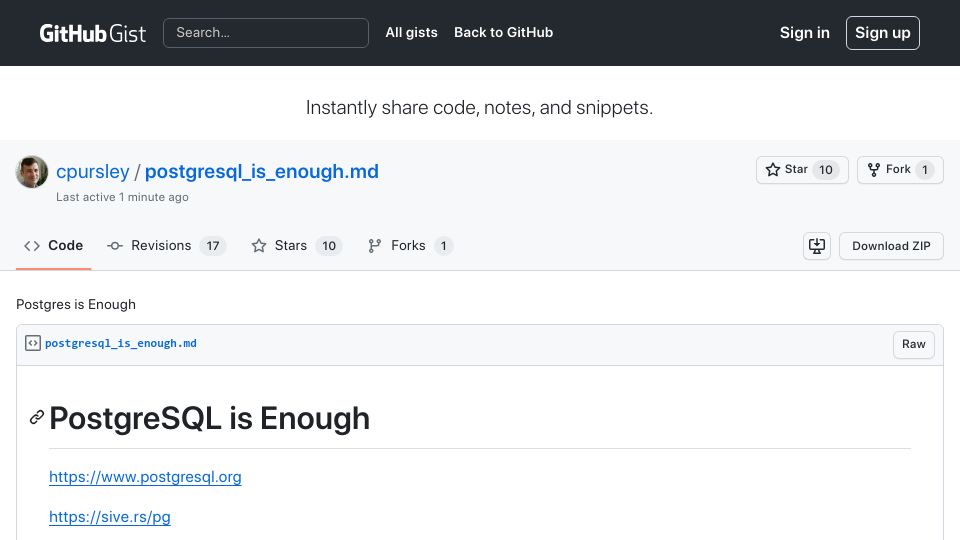The height and width of the screenshot is (540, 960).
Task: Switch to the Revisions tab
Action: click(x=166, y=246)
